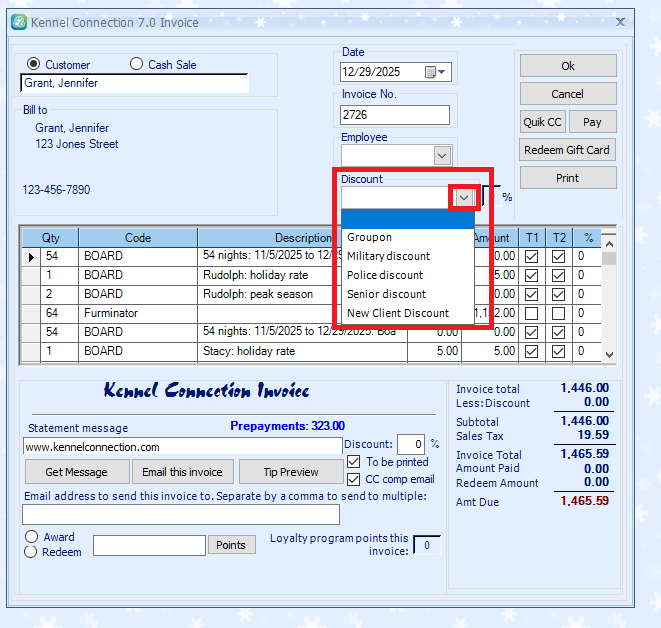Open Tip Preview

pyautogui.click(x=290, y=472)
